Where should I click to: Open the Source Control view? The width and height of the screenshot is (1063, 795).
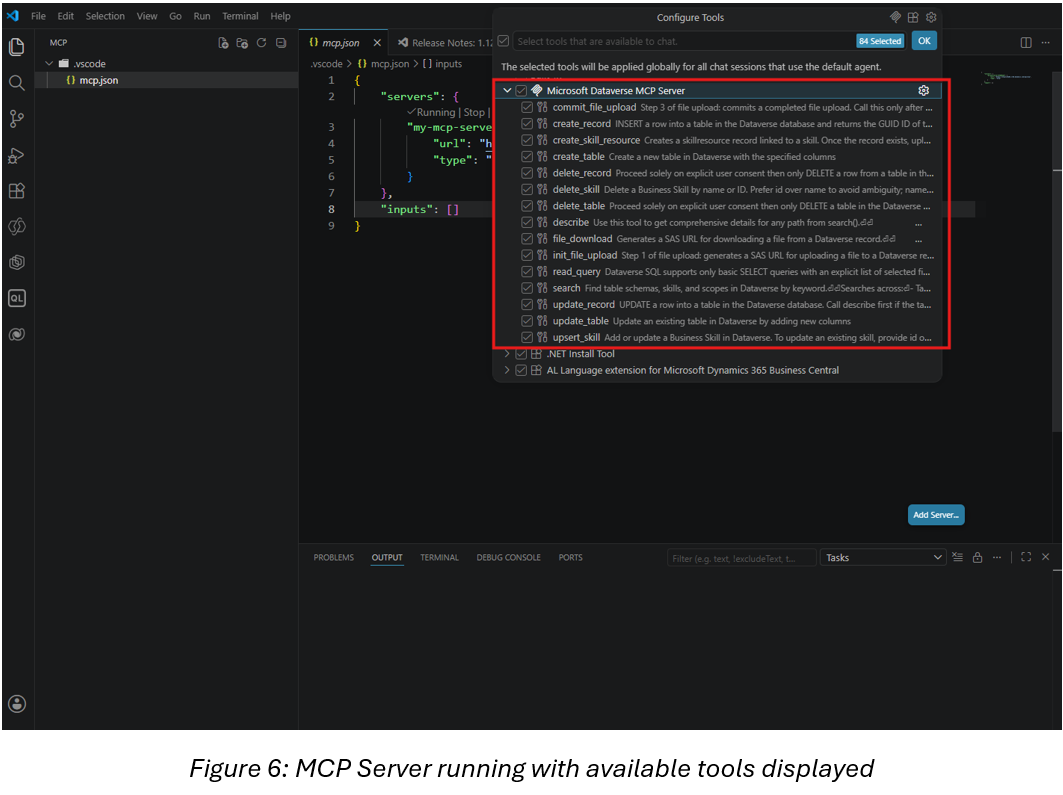tap(16, 119)
